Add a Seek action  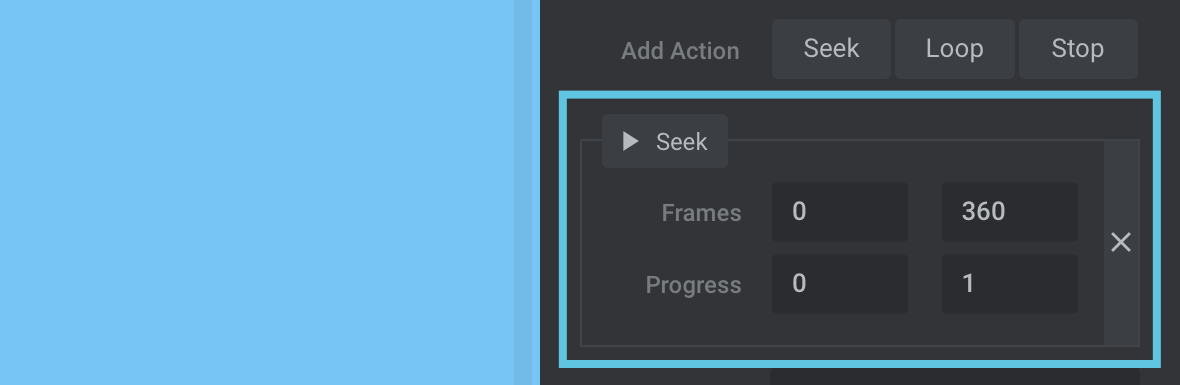(x=831, y=49)
